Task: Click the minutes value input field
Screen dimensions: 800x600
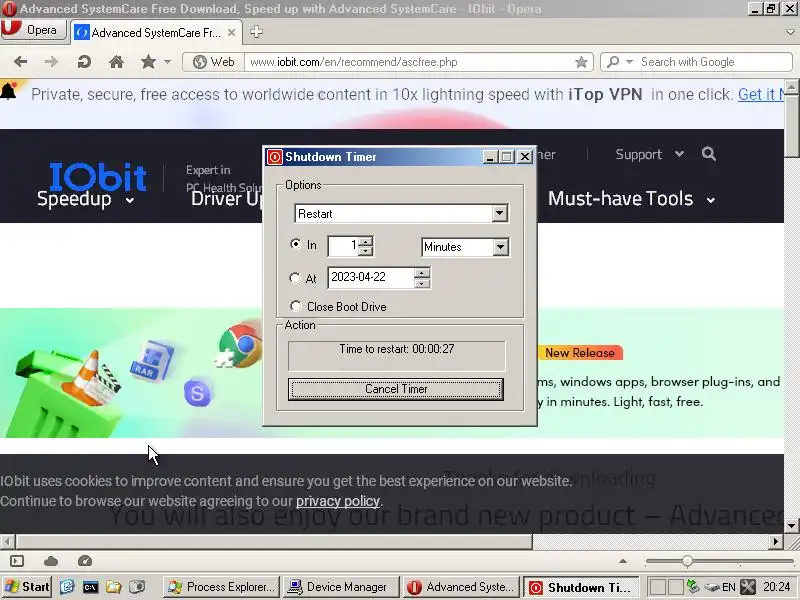Action: point(343,246)
